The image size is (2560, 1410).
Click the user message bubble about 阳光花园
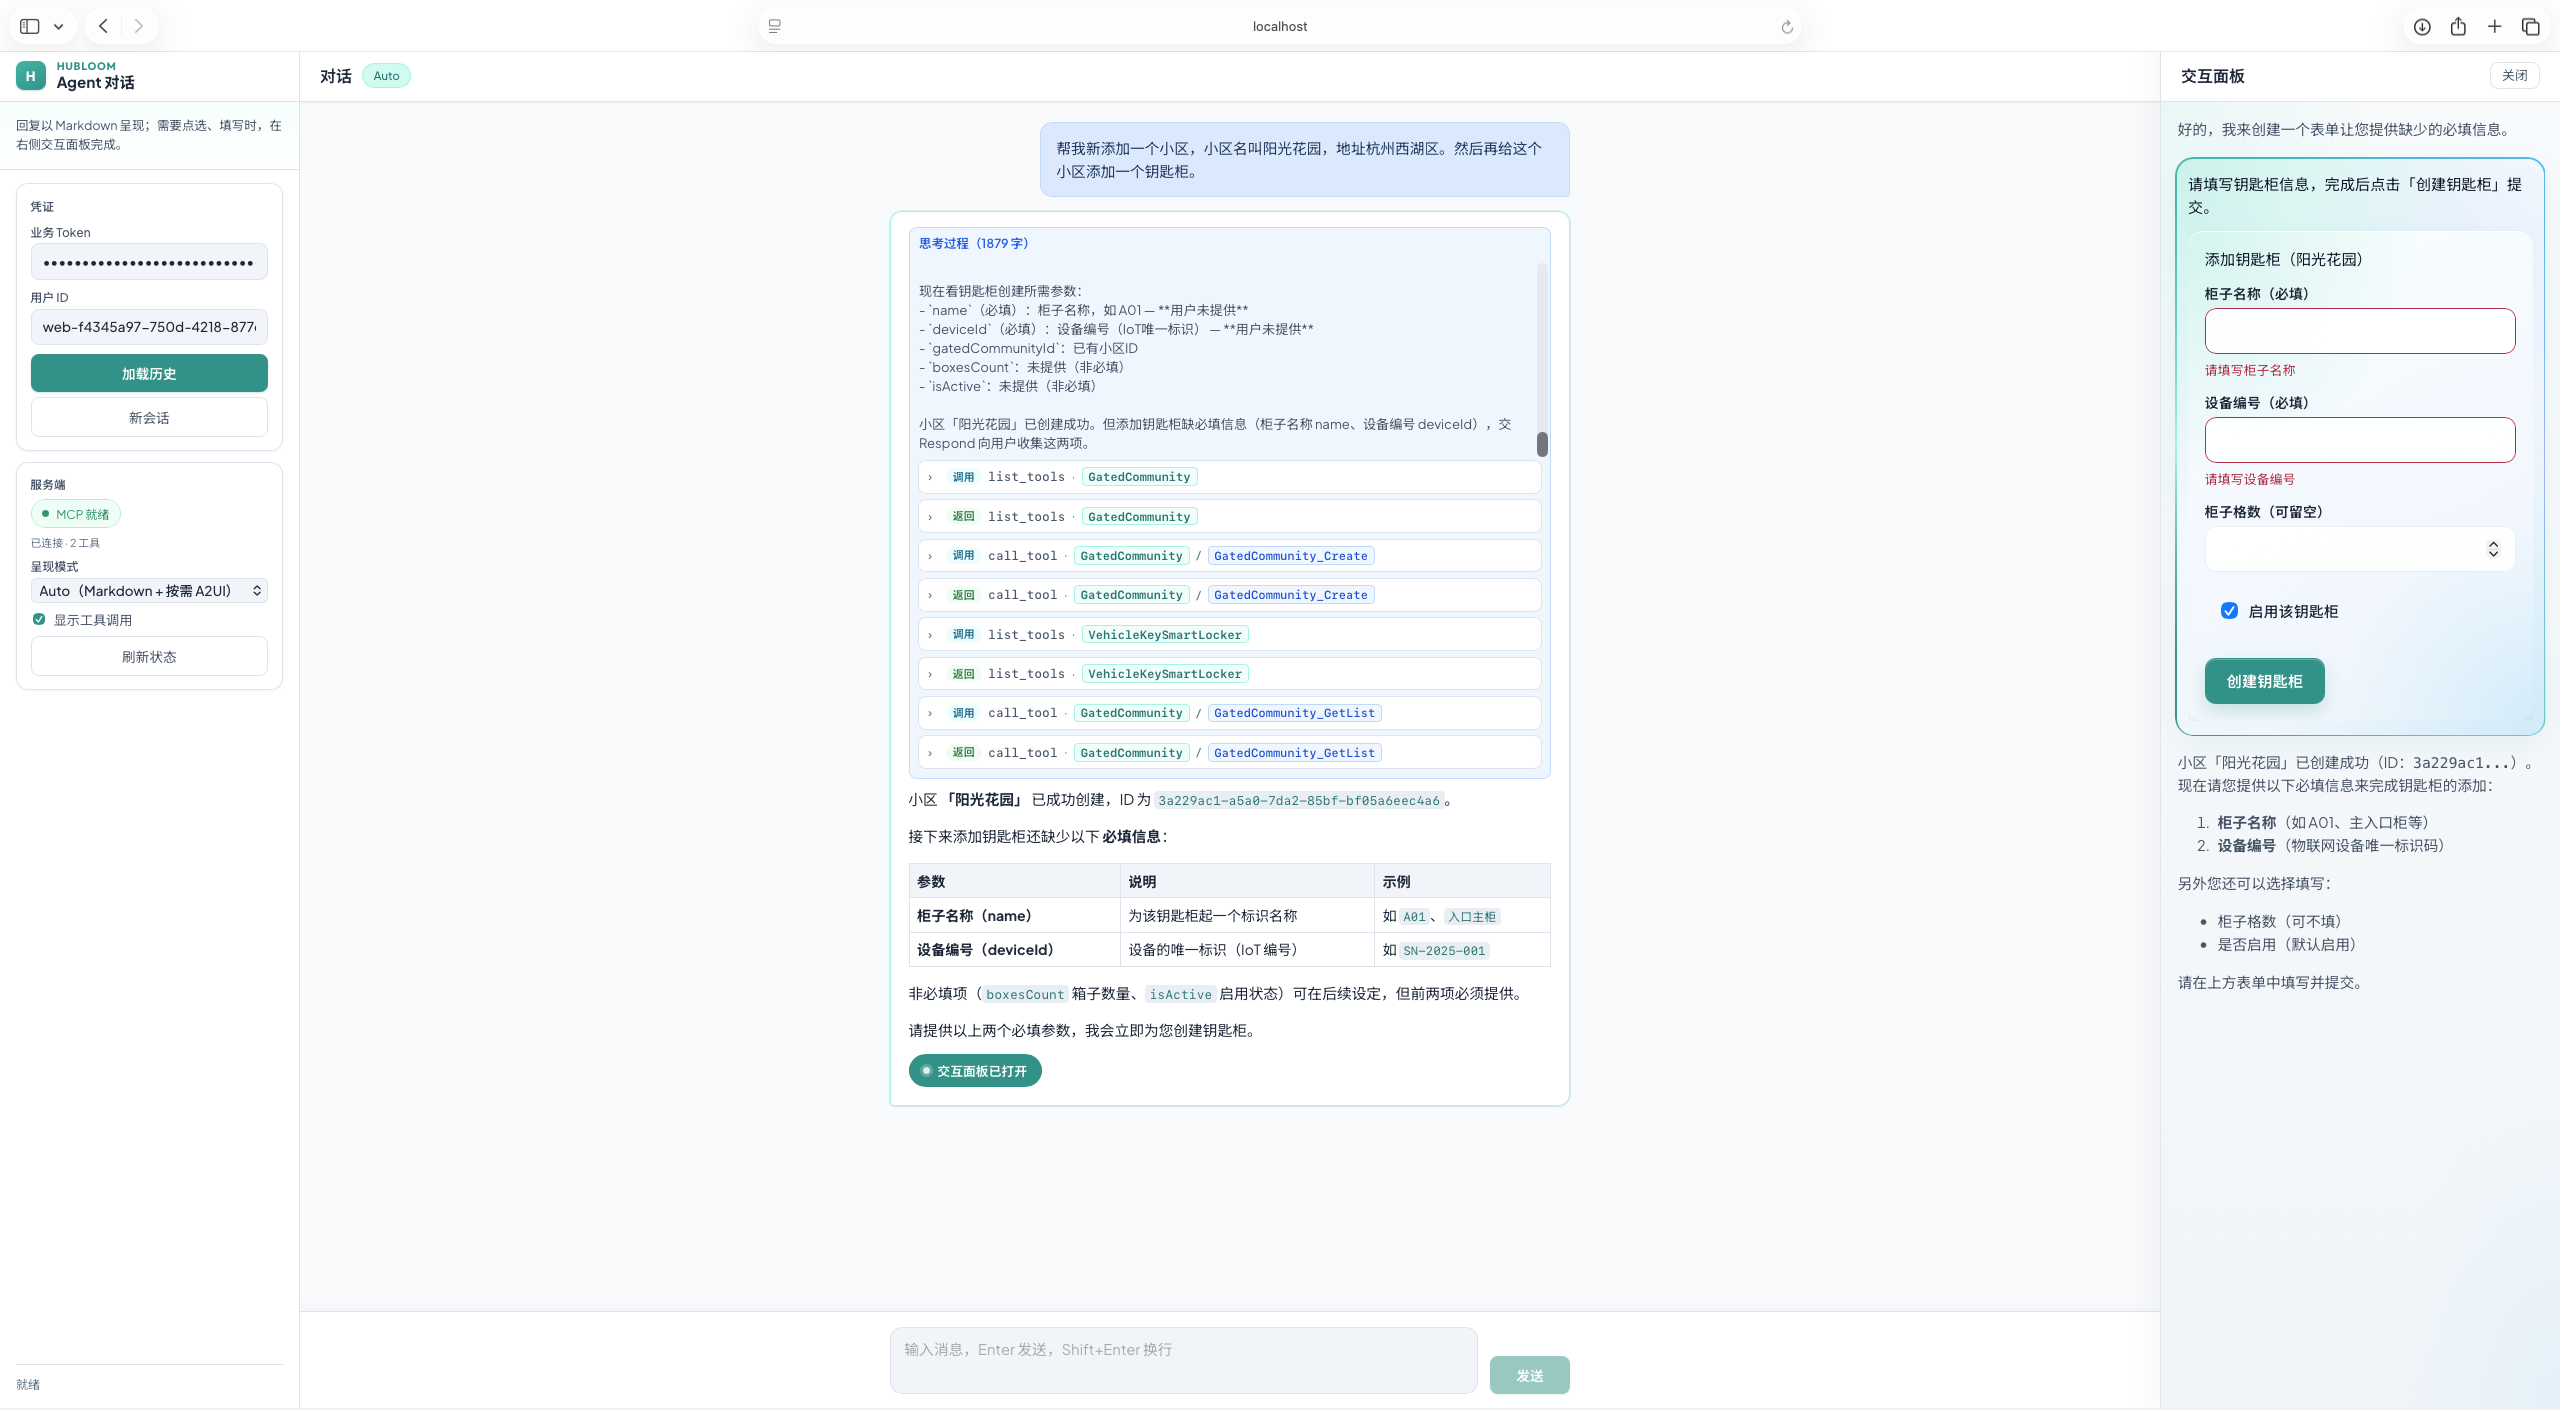click(1304, 160)
